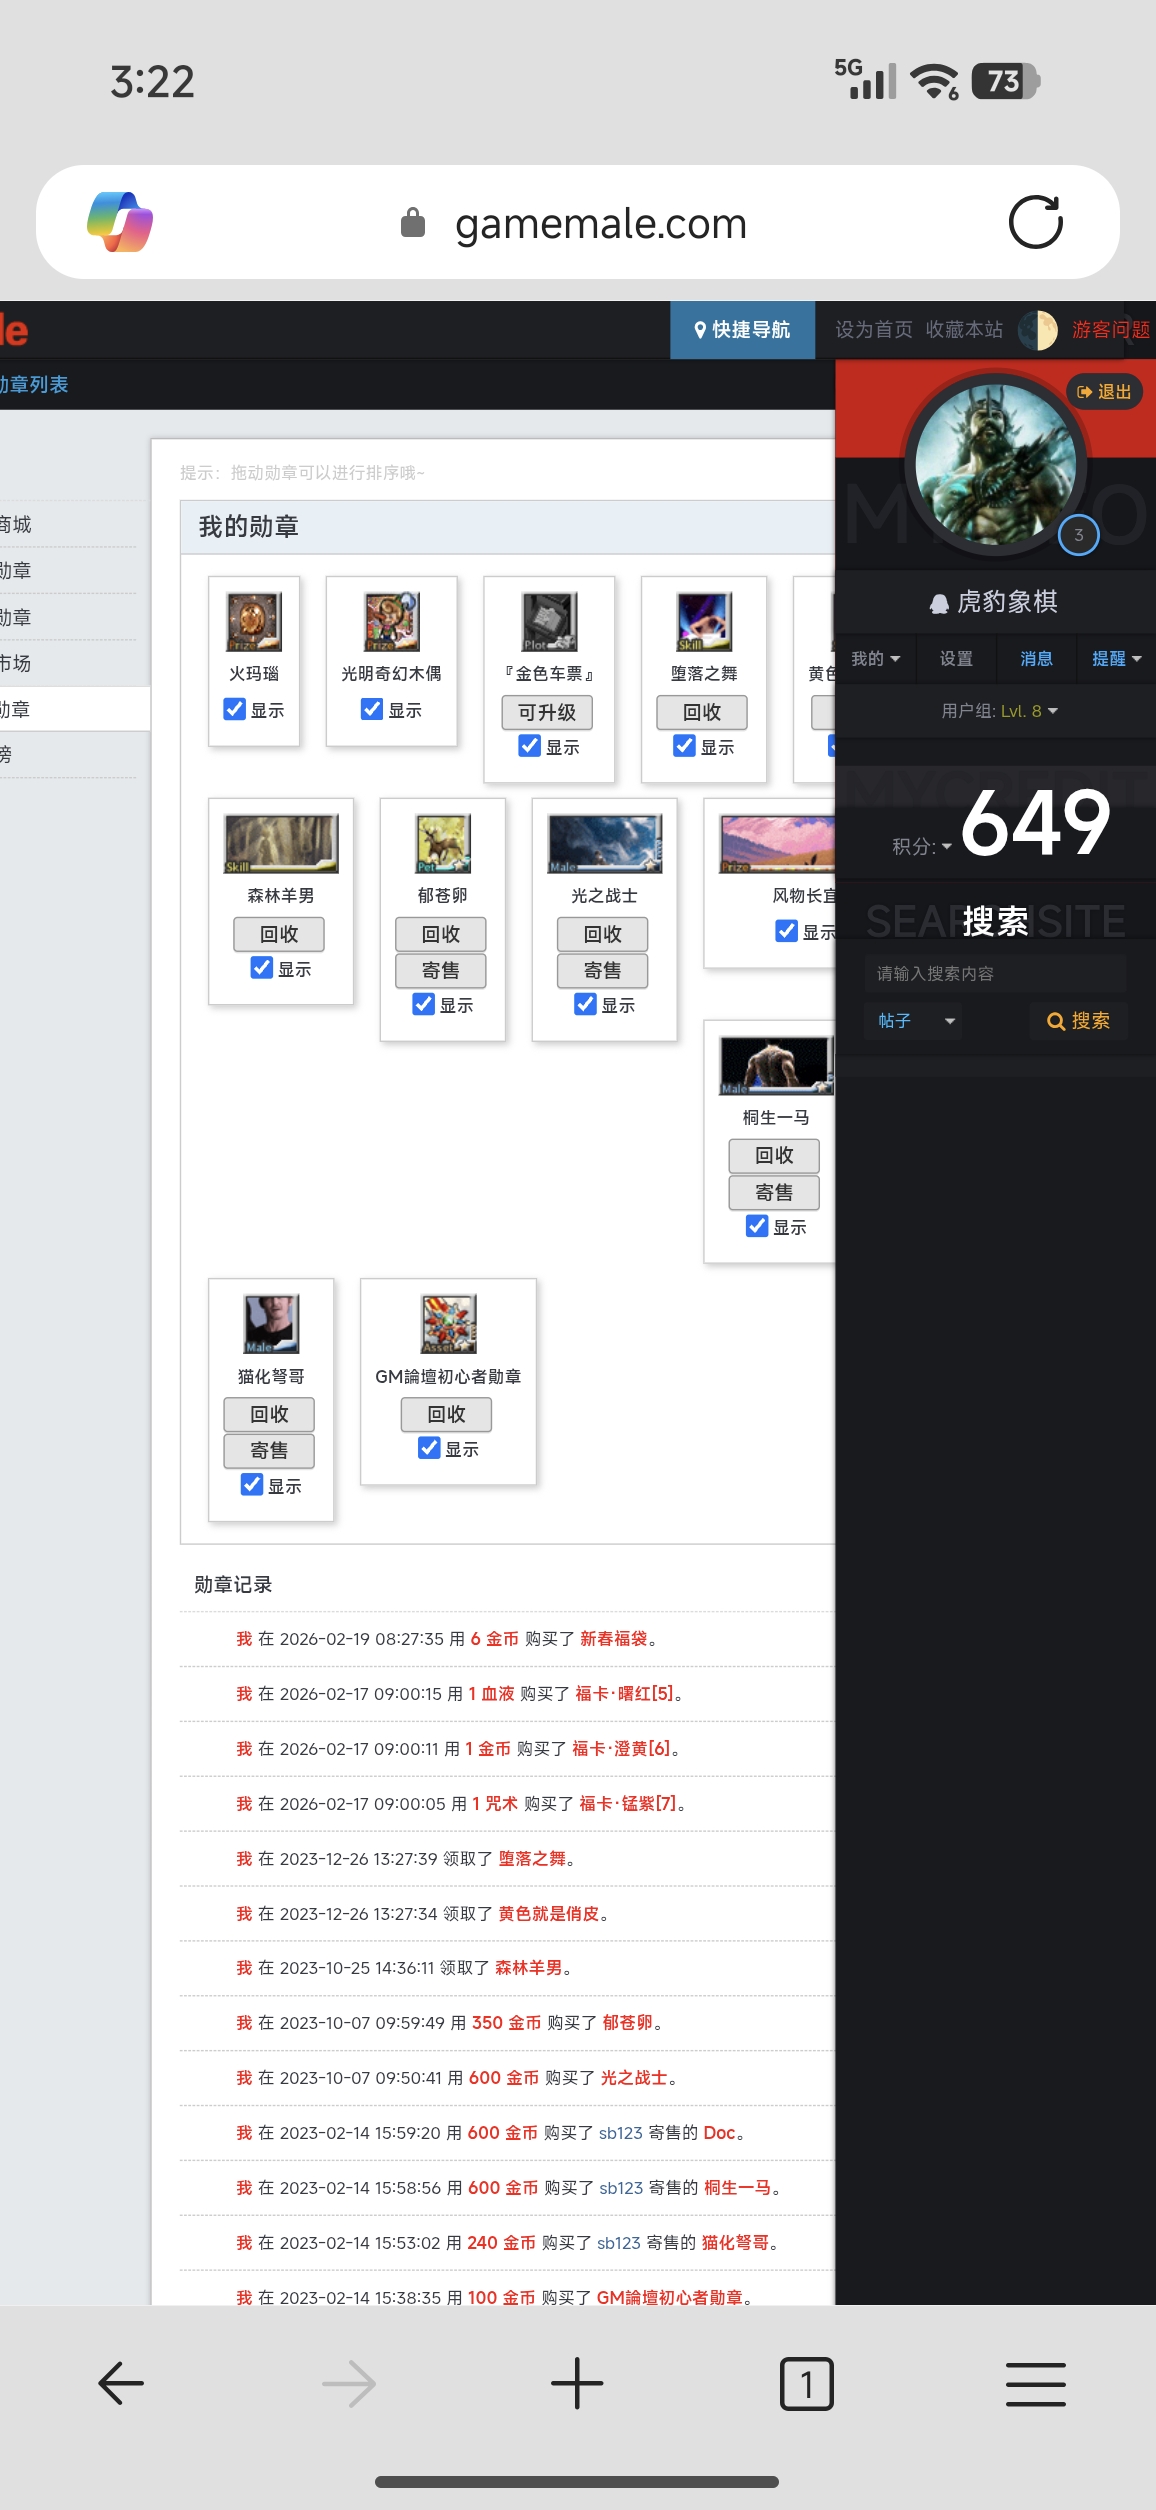Open the tab switcher showing 1 tab

tap(806, 2383)
